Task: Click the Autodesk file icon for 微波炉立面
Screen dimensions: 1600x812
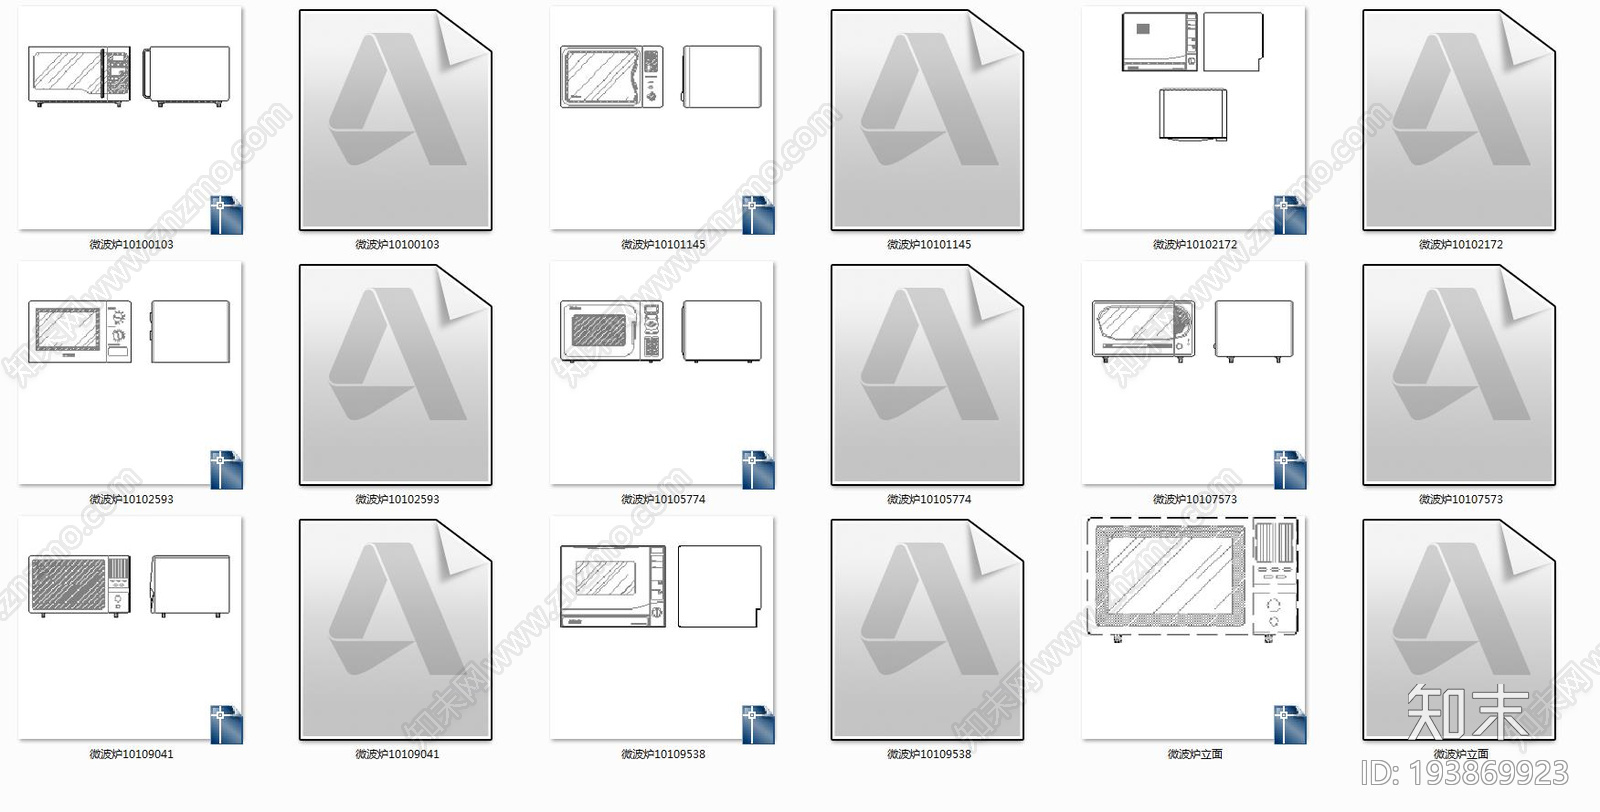Action: coord(1460,630)
